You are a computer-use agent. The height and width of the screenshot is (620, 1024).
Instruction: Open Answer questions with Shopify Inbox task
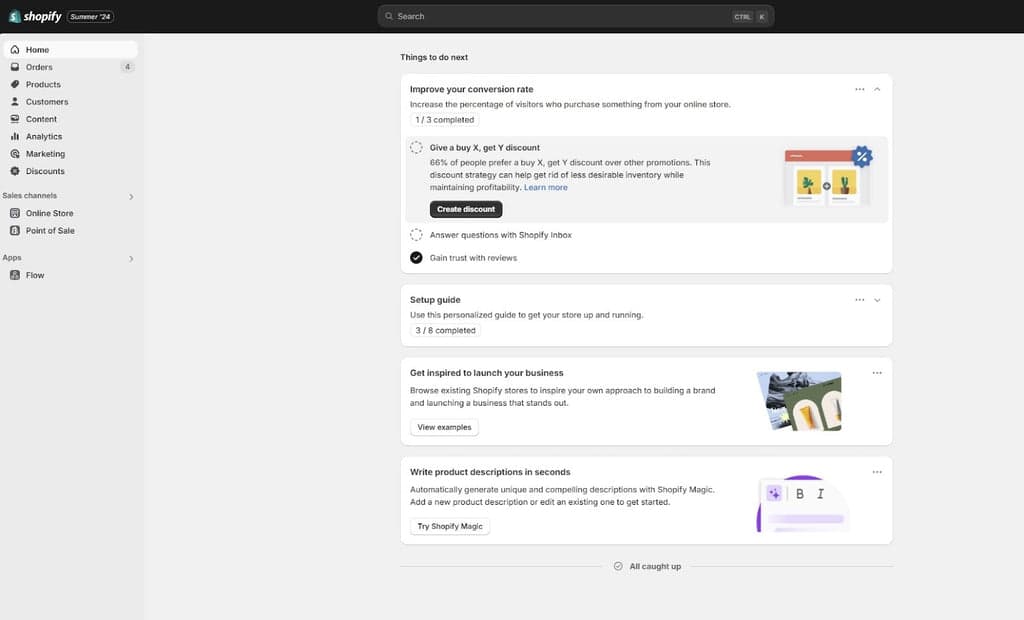click(500, 235)
